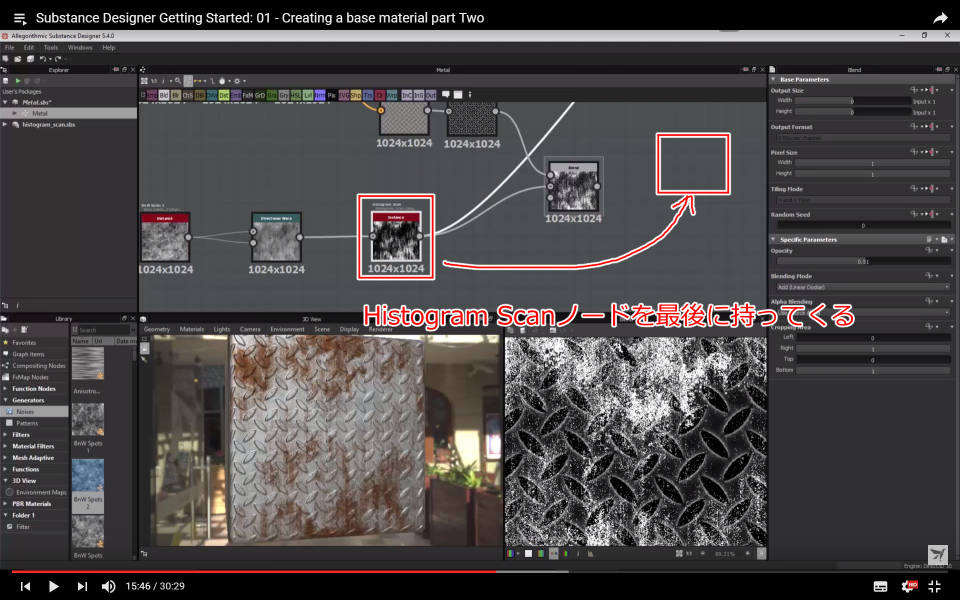The width and height of the screenshot is (960, 600).
Task: Add an SVG node via SVG button
Action: 343,96
